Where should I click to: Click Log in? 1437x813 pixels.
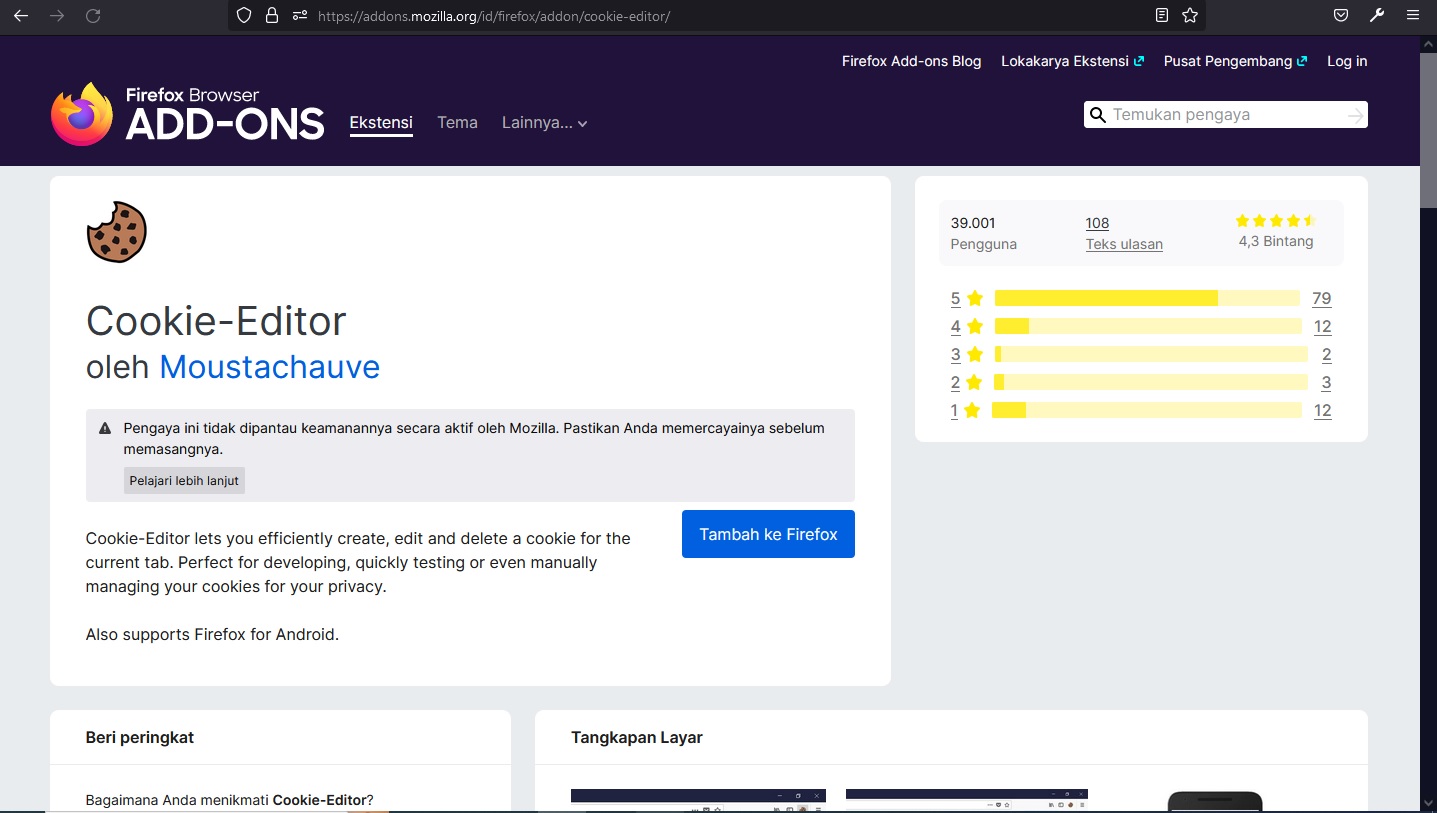tap(1347, 61)
